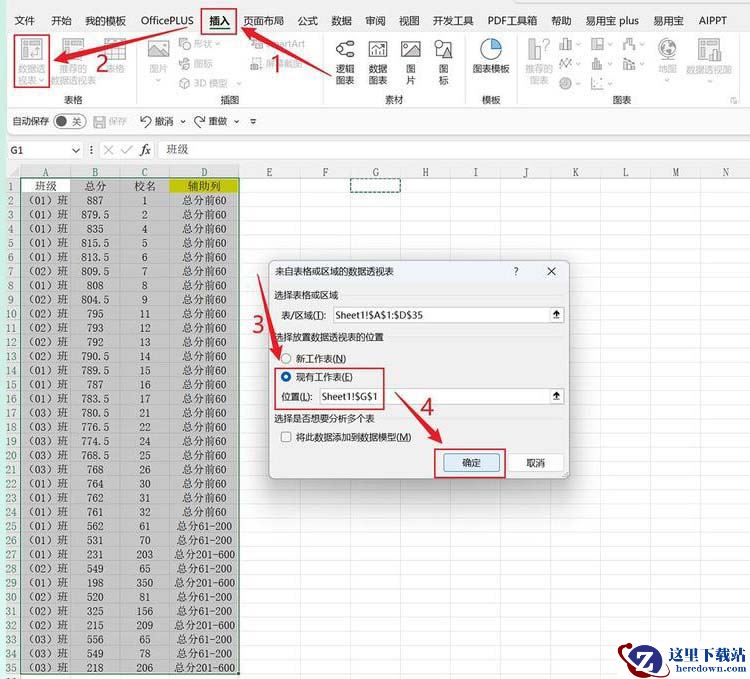Toggle the 自动保存 autosave switch
The width and height of the screenshot is (750, 679).
[x=69, y=121]
